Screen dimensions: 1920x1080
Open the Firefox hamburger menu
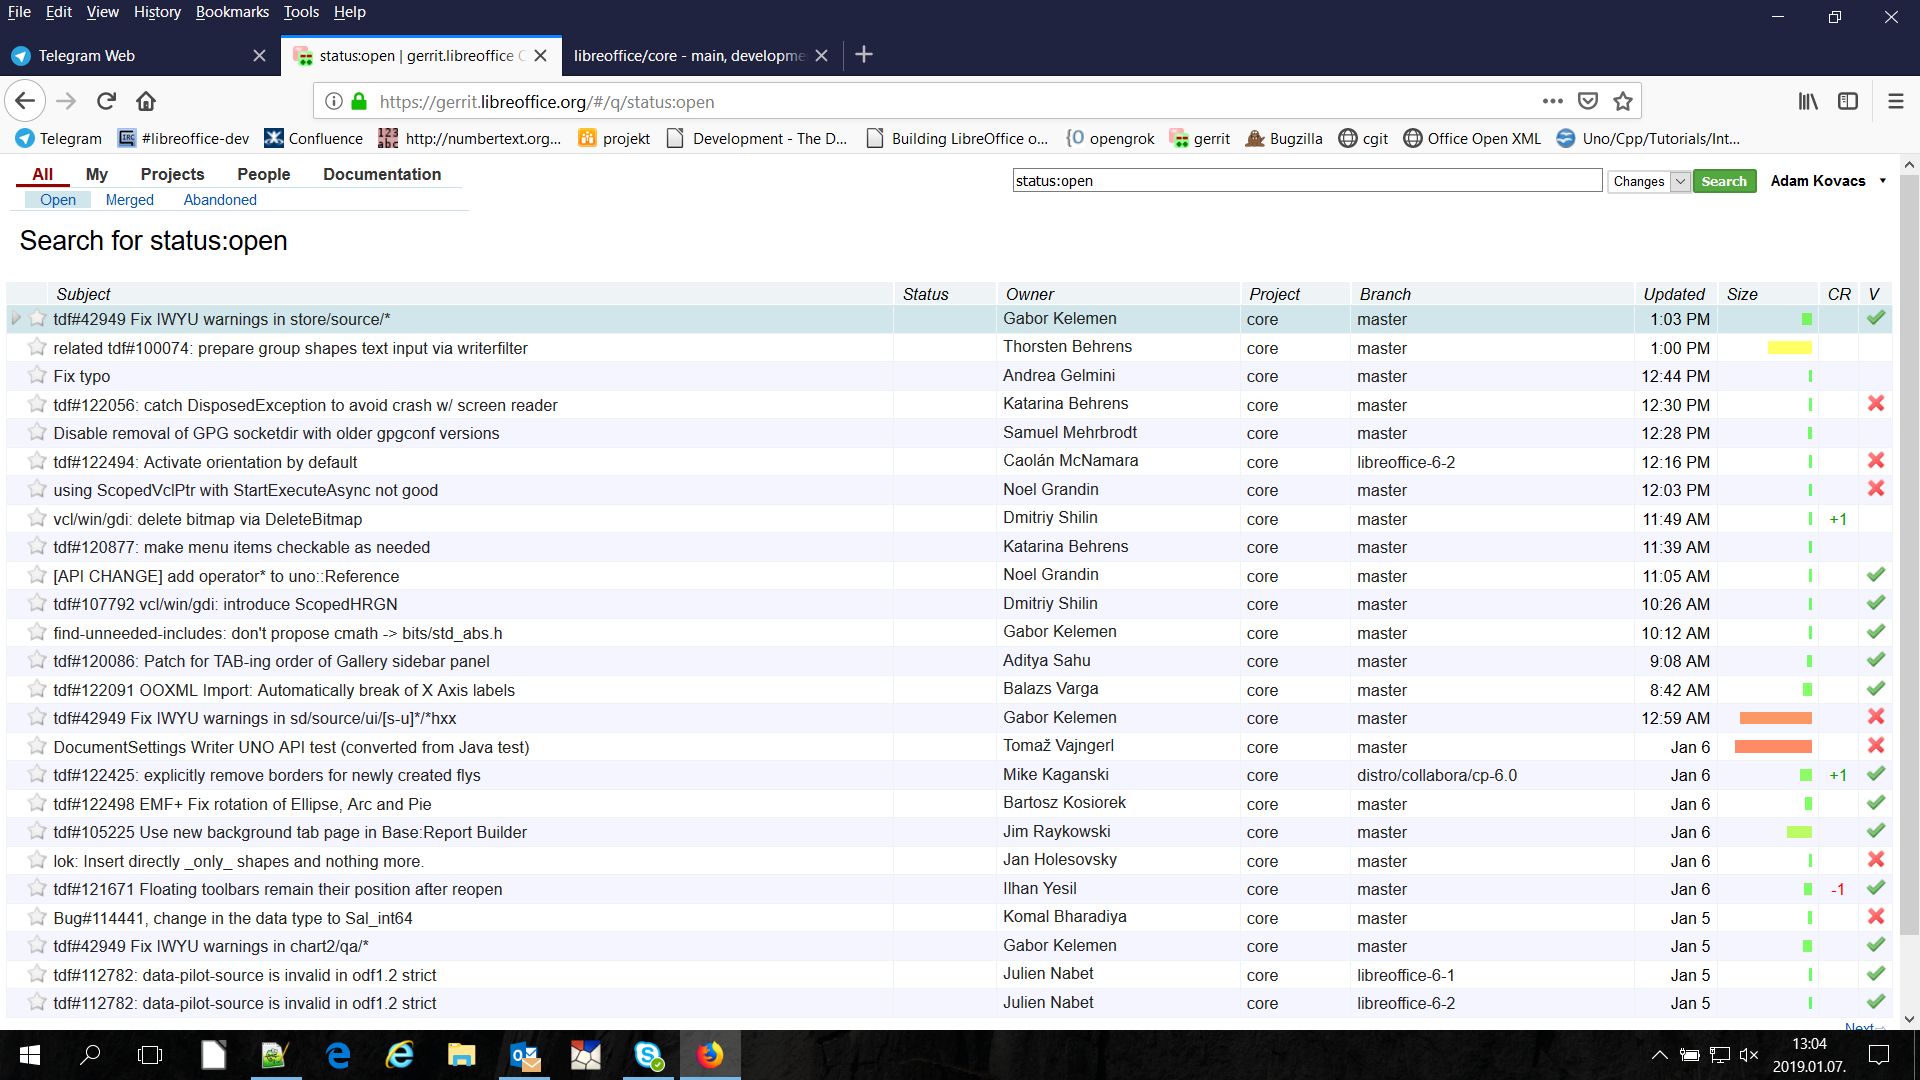[1895, 101]
